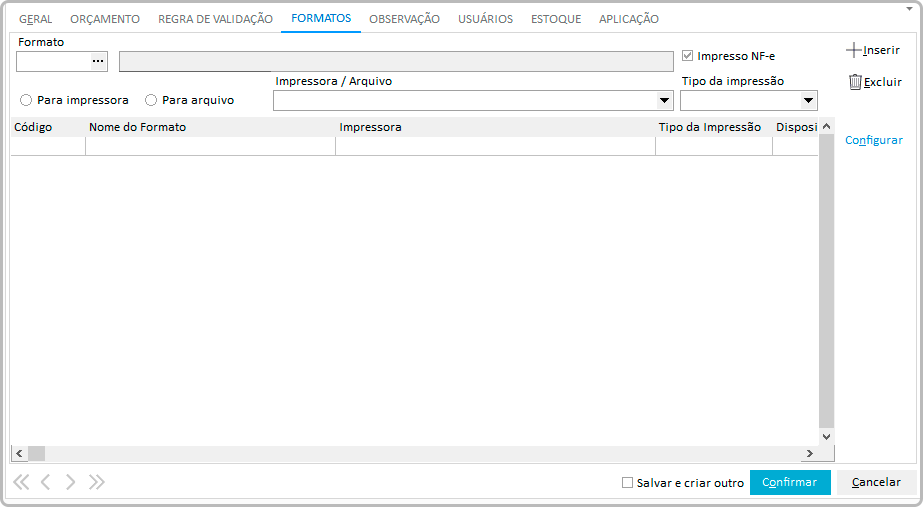Click the Inserir button label
The width and height of the screenshot is (923, 508).
point(881,50)
